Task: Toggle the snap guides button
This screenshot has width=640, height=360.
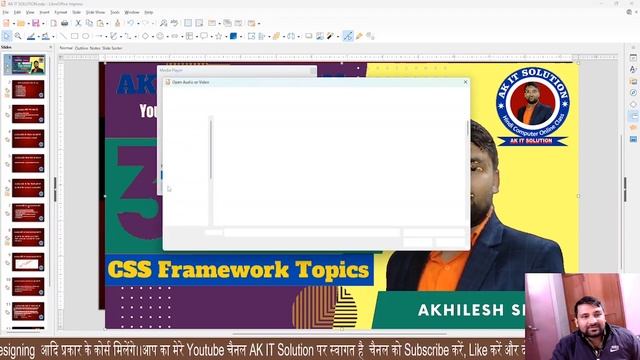Action: pos(199,23)
